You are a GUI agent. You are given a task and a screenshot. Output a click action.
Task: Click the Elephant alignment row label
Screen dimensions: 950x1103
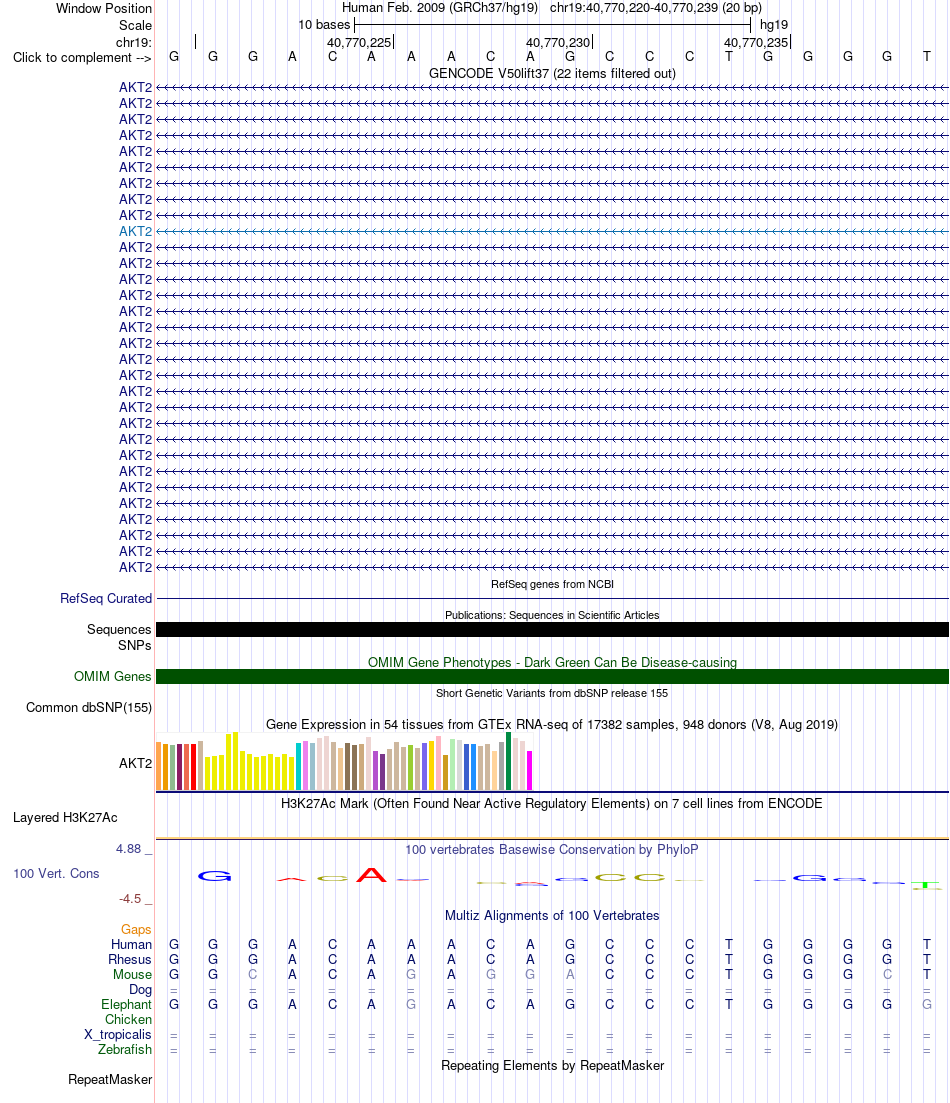126,1005
